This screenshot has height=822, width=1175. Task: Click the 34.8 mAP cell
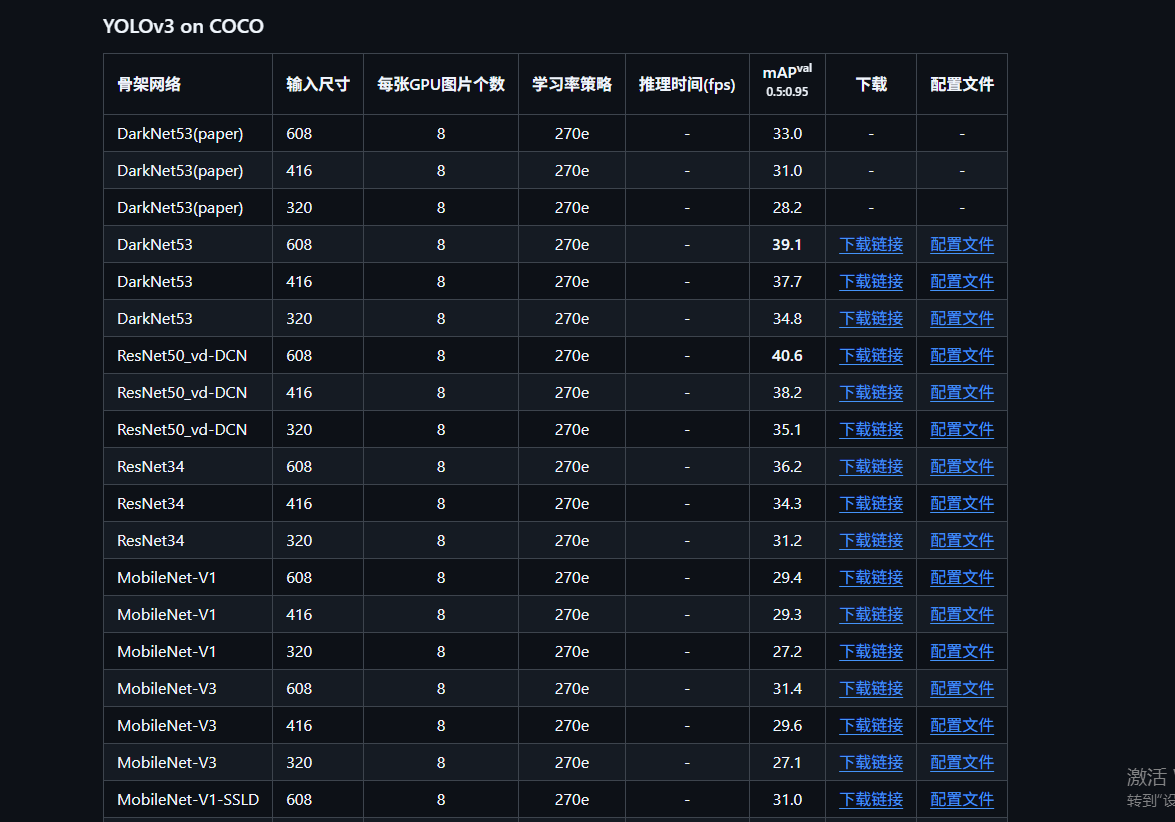(787, 319)
